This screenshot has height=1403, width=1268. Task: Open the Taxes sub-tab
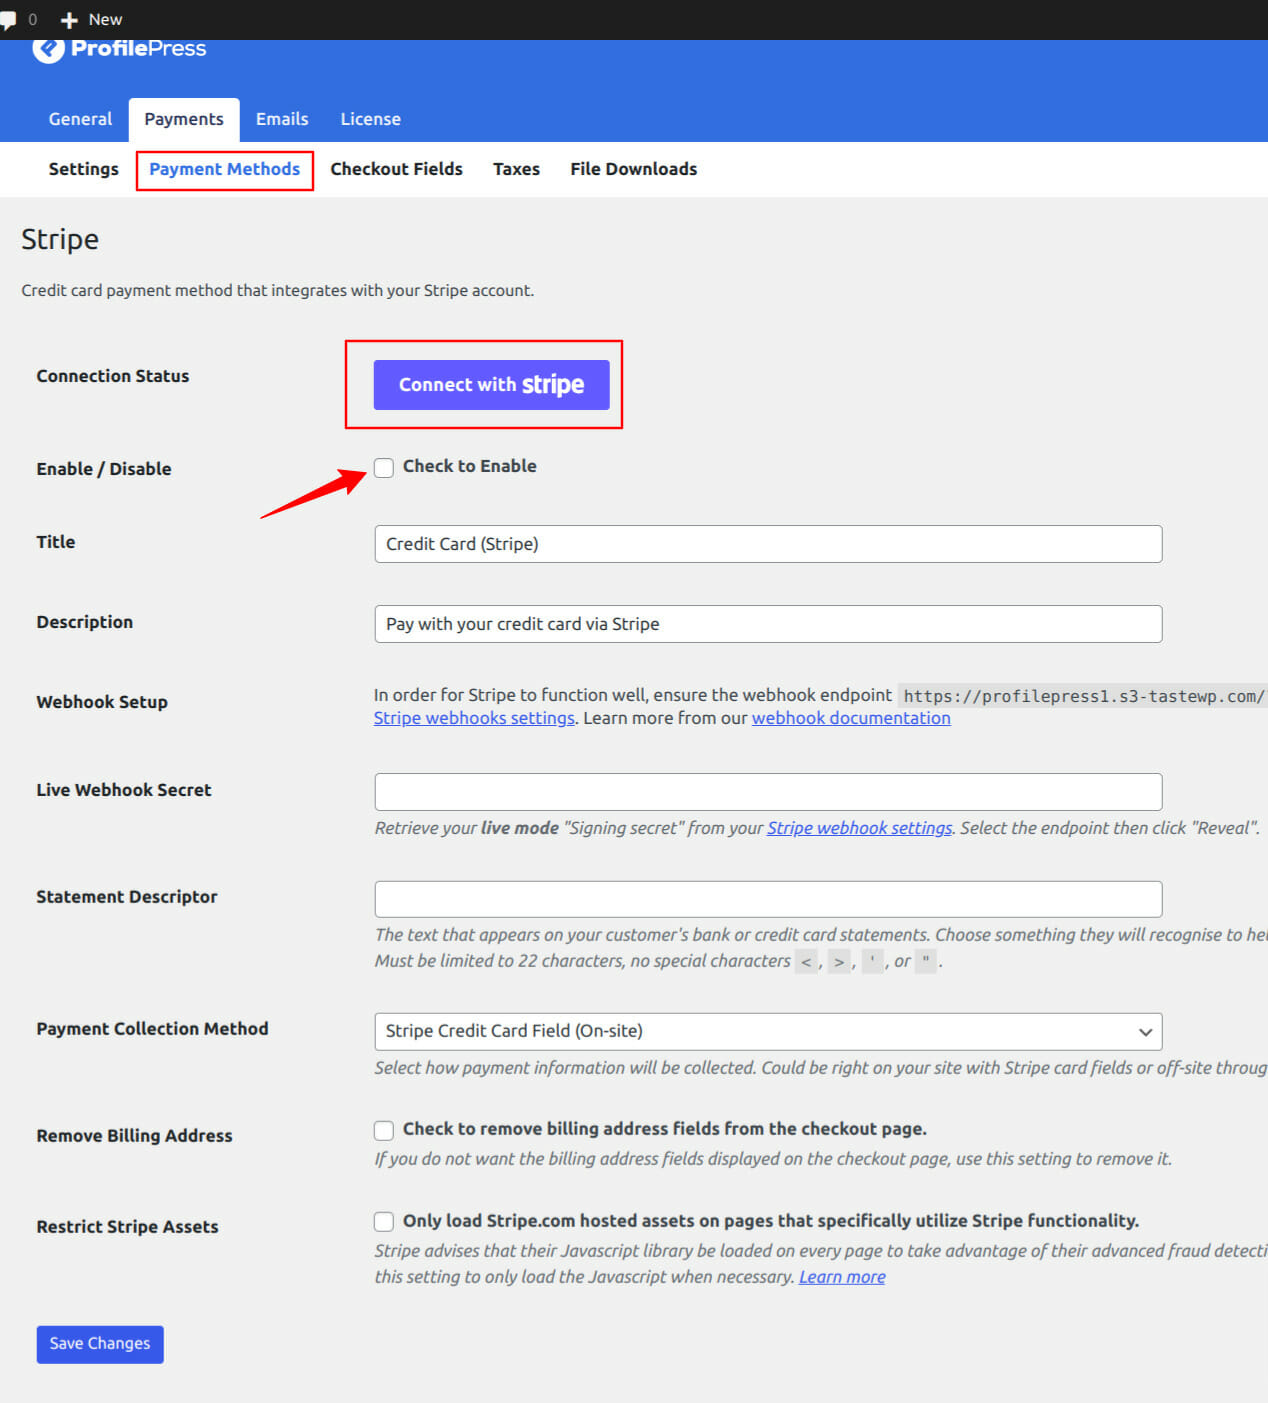tap(516, 169)
